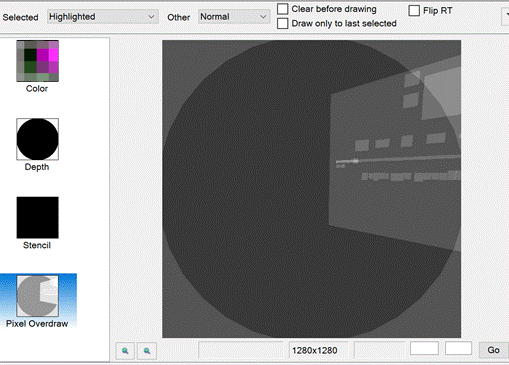509x365 pixels.
Task: Select the Color render target thumbnail
Action: pos(38,61)
